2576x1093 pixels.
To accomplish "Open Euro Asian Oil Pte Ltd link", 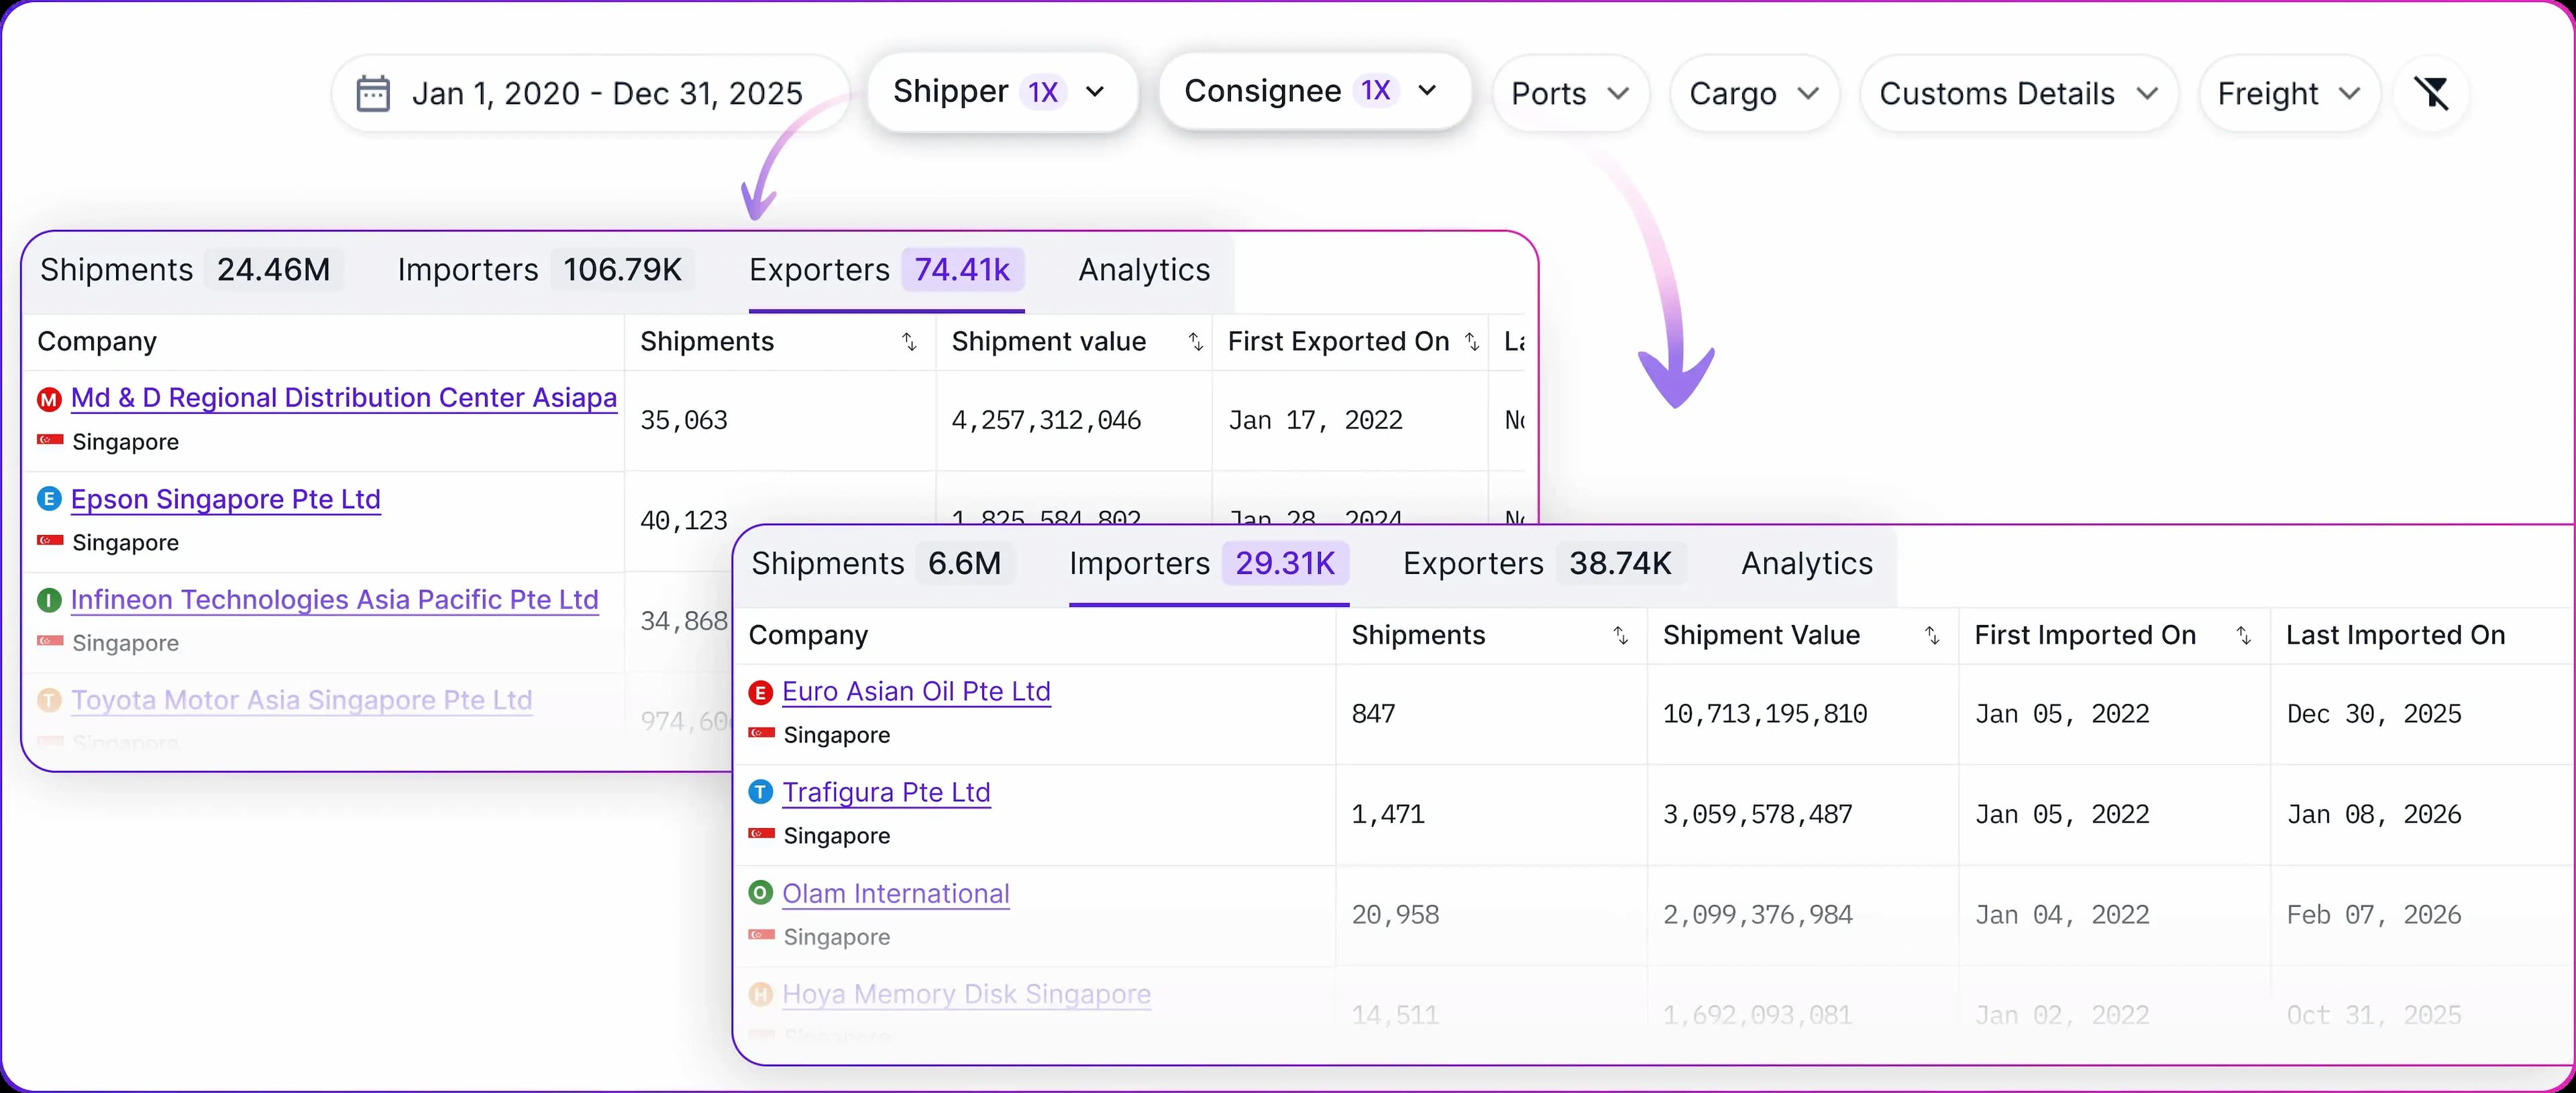I will (x=915, y=692).
